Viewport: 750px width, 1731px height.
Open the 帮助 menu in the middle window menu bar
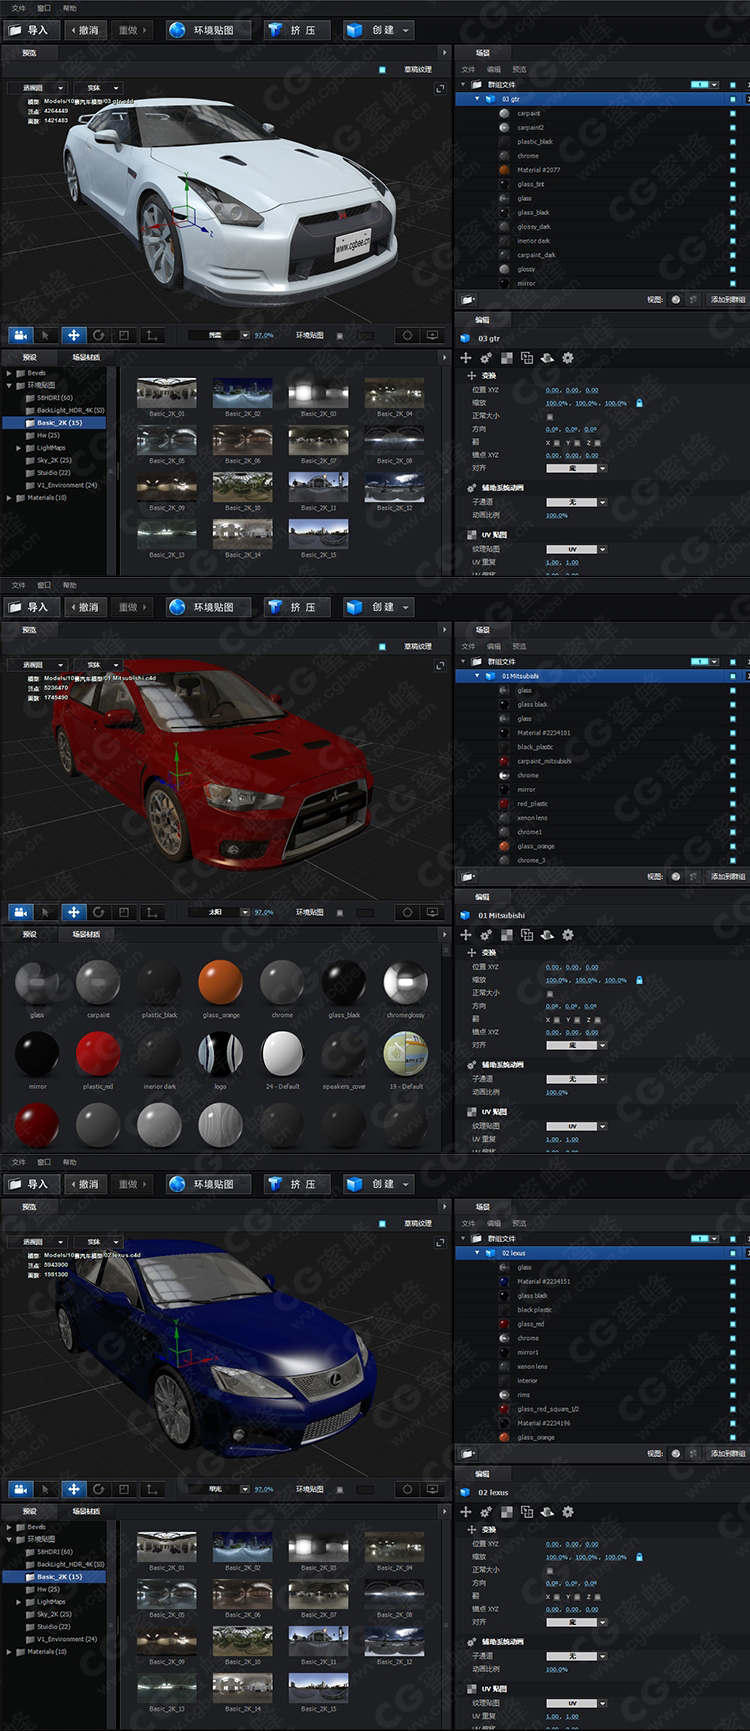pos(69,585)
